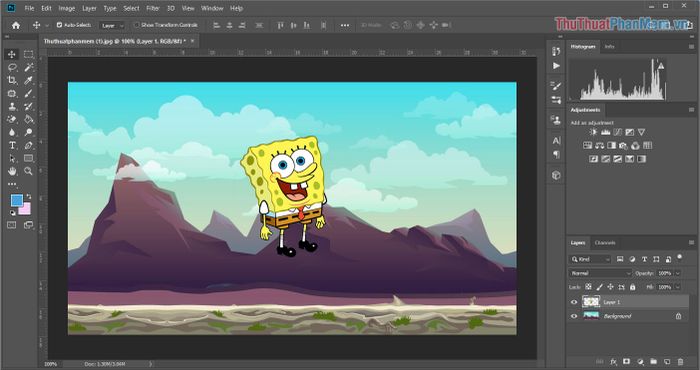
Task: Hide Layer 1 with its eye icon
Action: coord(574,302)
